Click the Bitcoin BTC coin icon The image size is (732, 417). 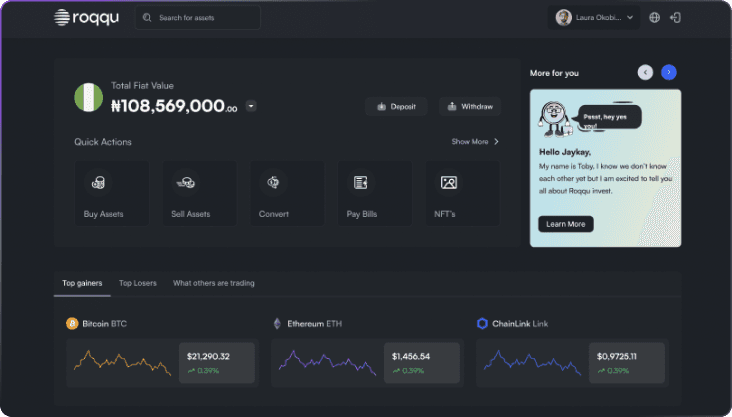tap(72, 324)
